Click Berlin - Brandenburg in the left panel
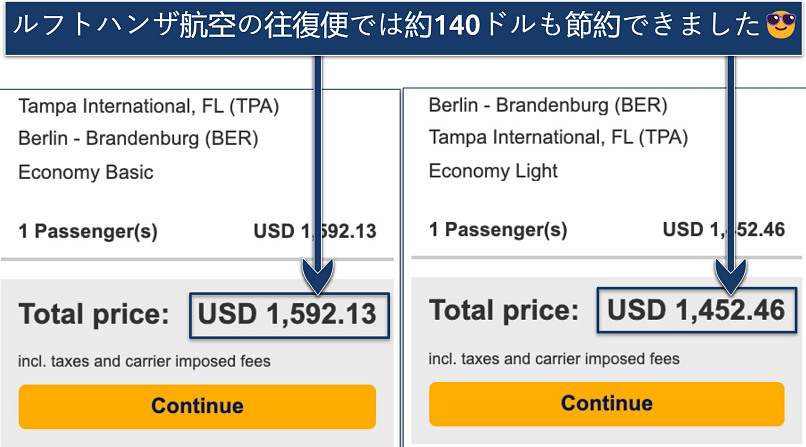 coord(138,138)
